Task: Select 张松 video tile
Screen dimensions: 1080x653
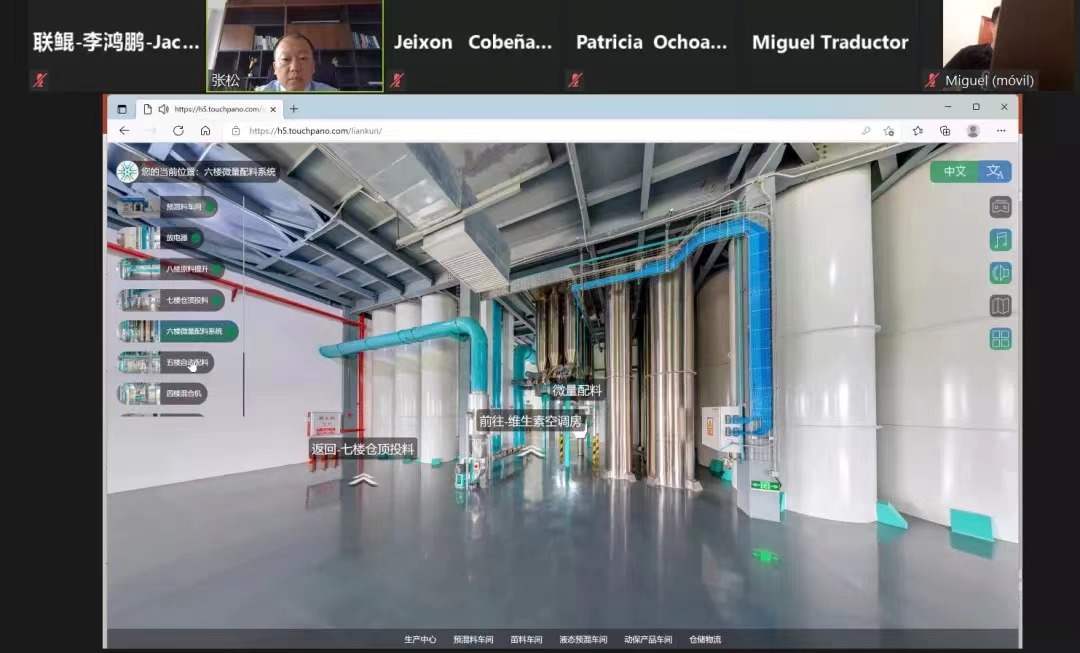Action: point(295,45)
